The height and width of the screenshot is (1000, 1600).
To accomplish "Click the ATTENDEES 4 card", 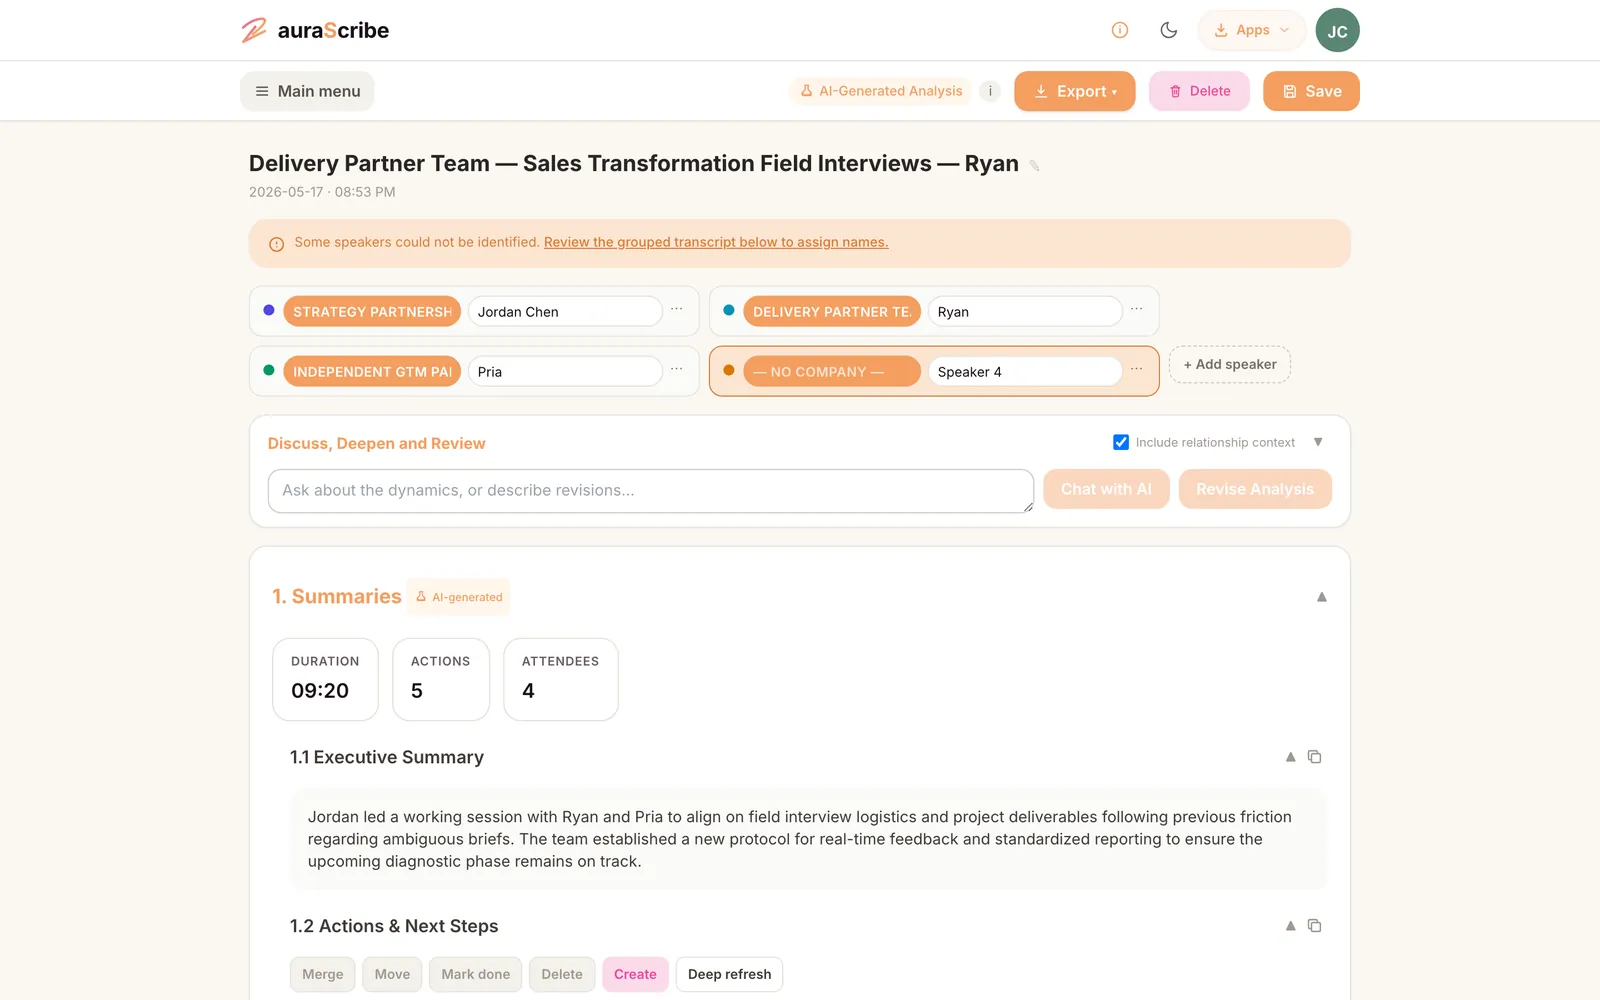I will coord(561,679).
